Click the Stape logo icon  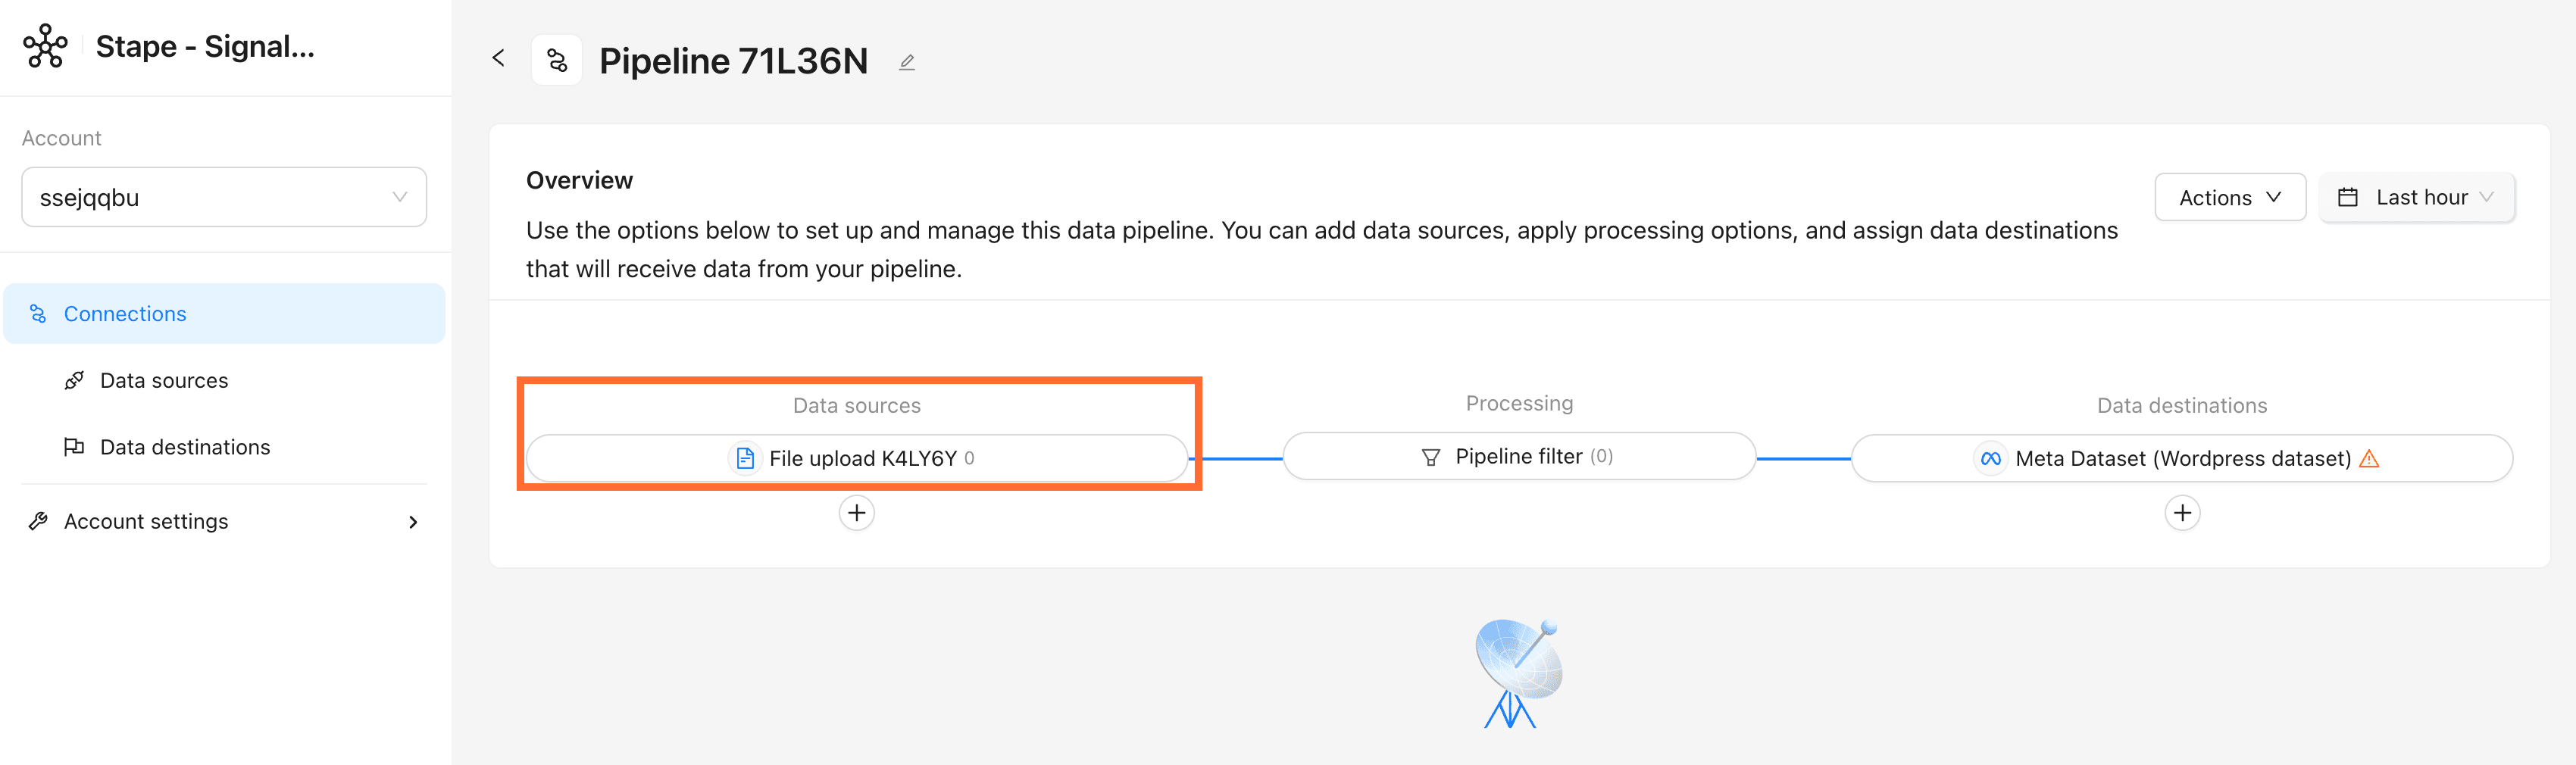point(45,46)
